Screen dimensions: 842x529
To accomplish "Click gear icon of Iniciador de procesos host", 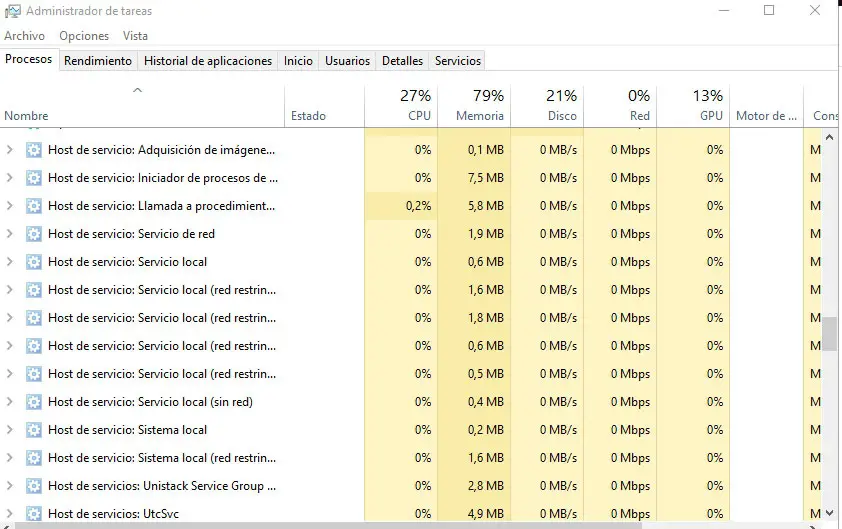I will click(34, 178).
